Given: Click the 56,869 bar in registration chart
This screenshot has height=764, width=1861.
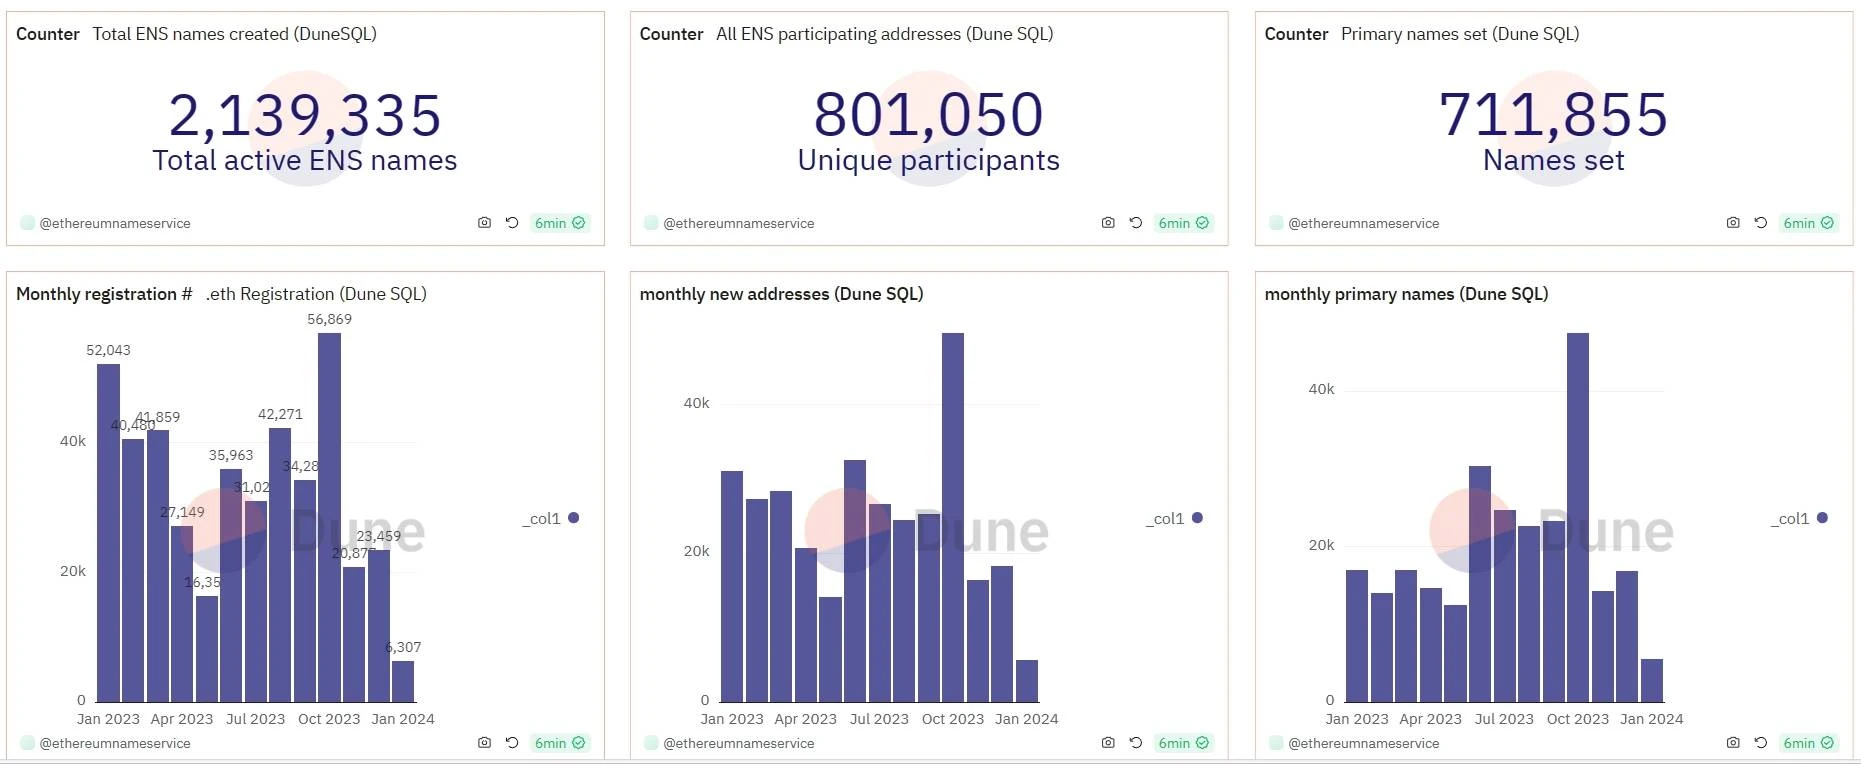Looking at the screenshot, I should 329,517.
